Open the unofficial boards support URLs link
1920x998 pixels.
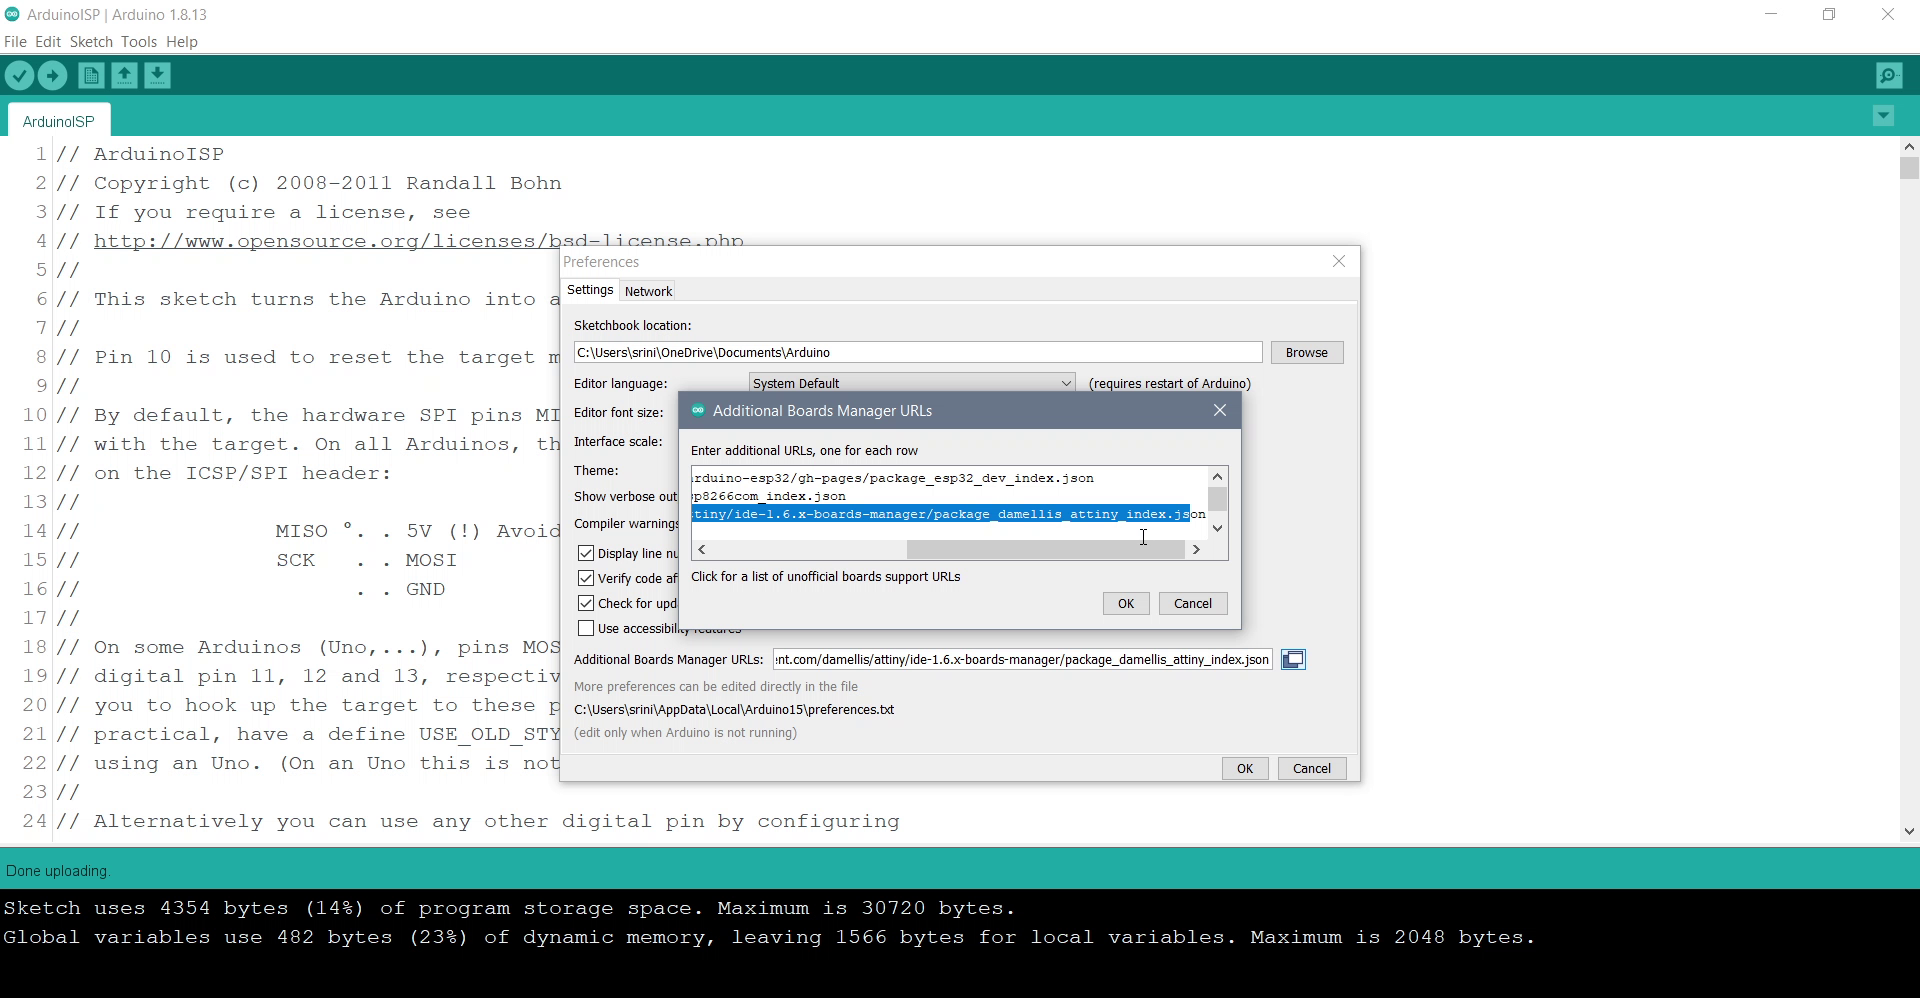click(x=826, y=577)
